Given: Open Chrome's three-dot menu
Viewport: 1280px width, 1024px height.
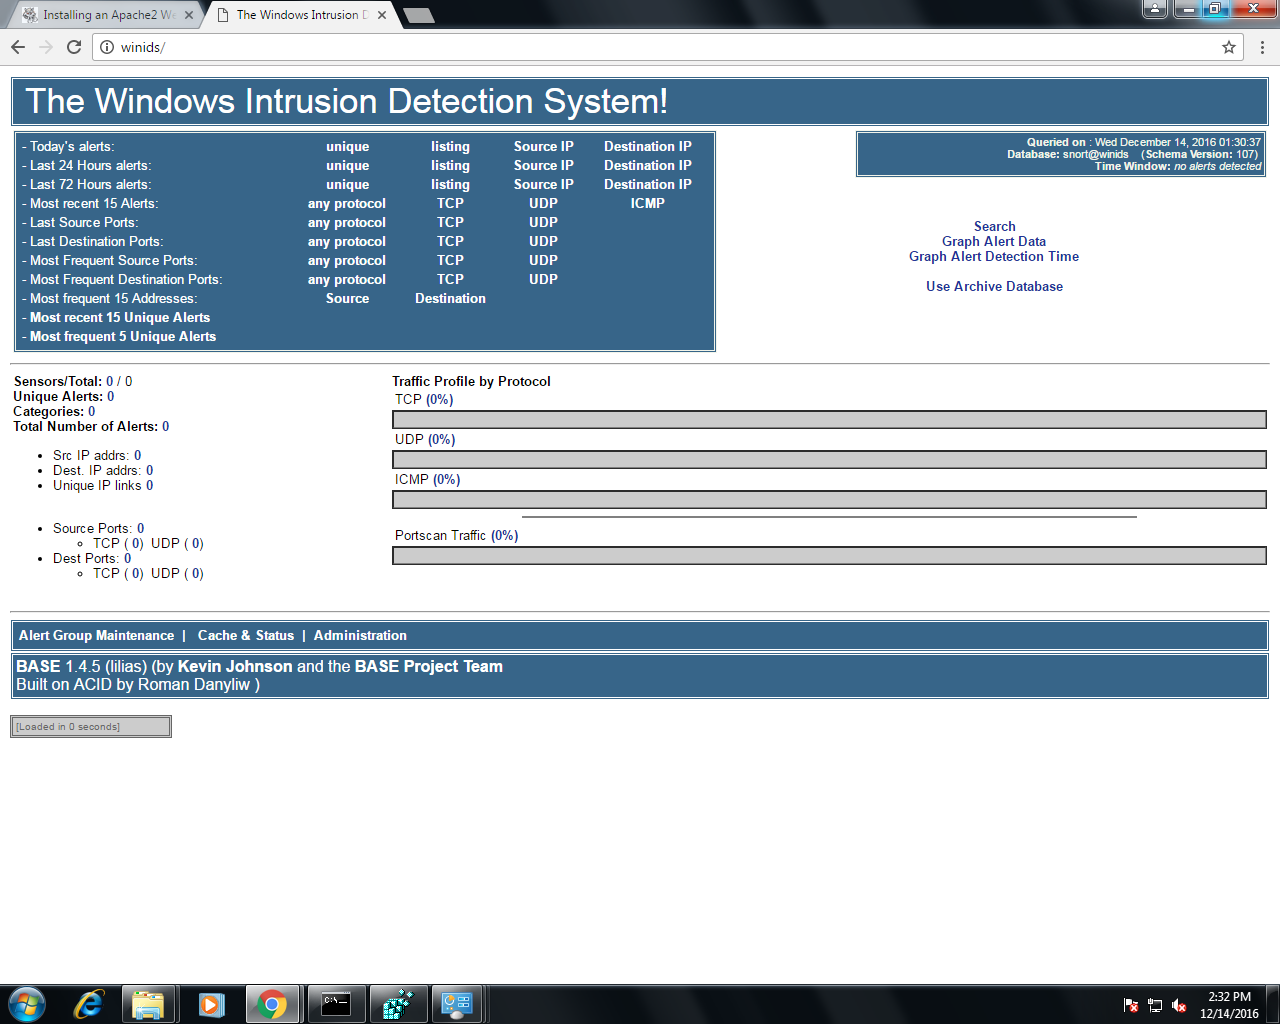Looking at the screenshot, I should 1262,47.
